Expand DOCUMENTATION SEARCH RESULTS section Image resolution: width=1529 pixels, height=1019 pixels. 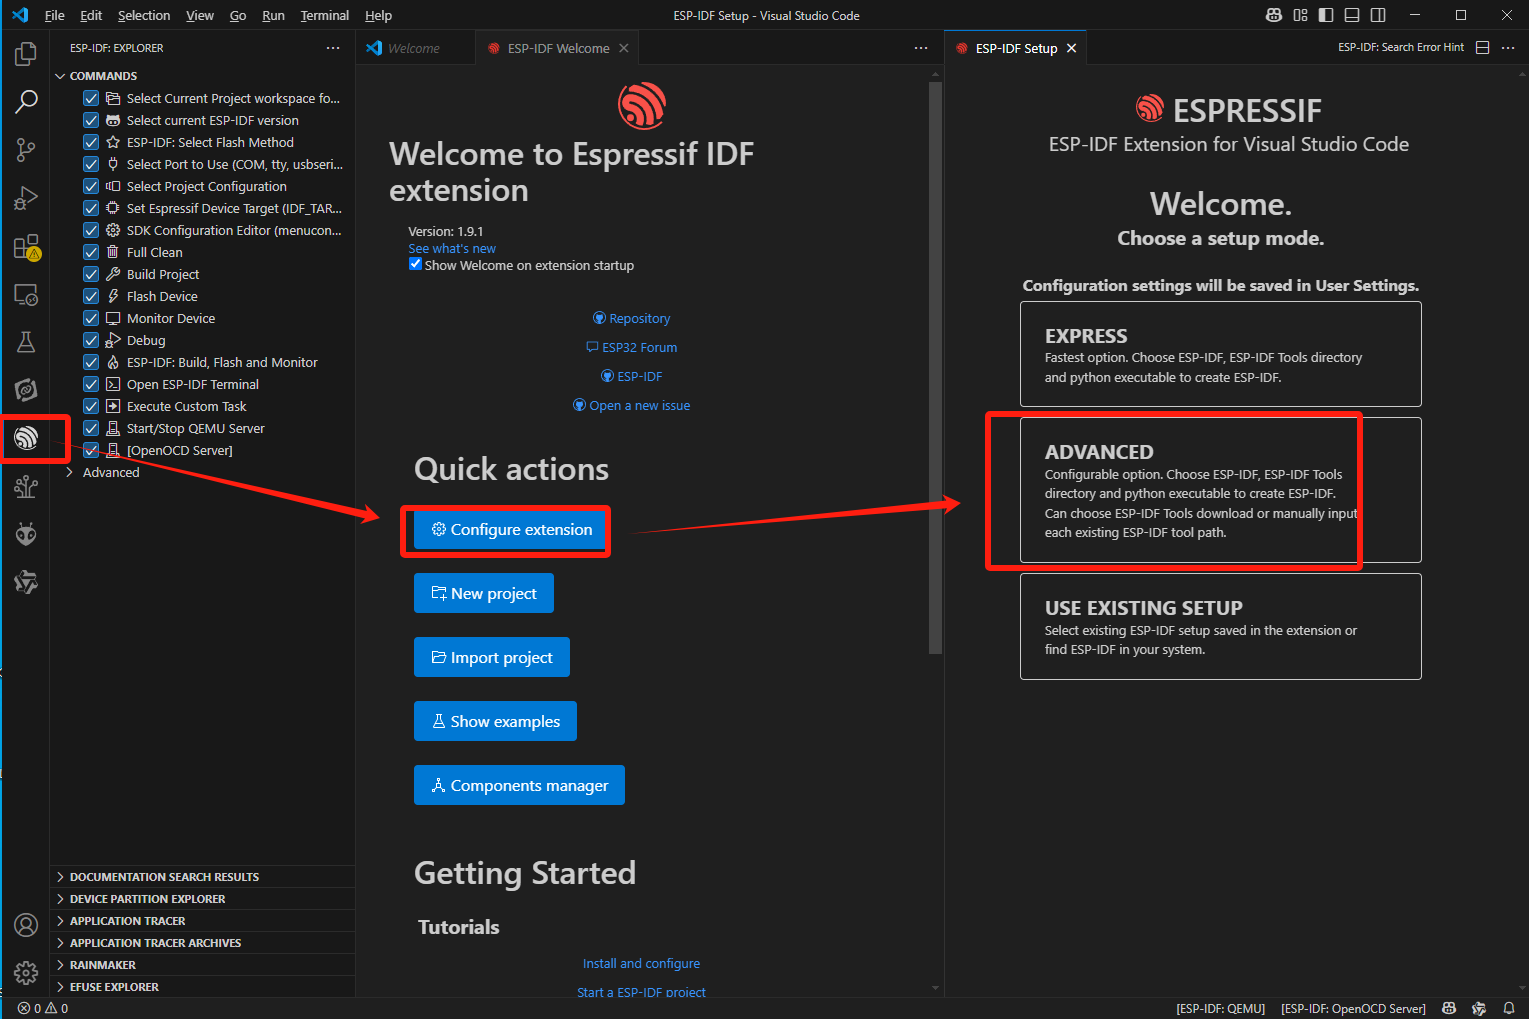click(x=202, y=877)
